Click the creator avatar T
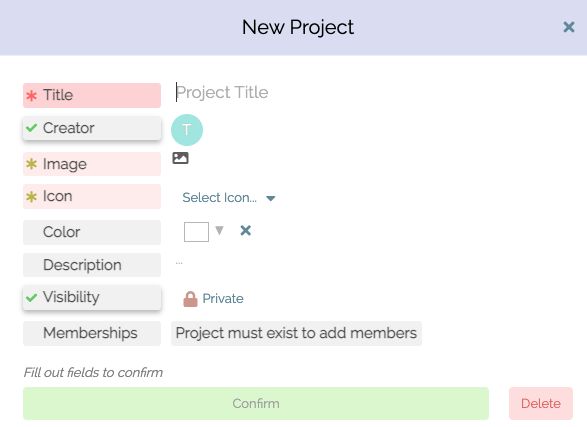 click(187, 129)
